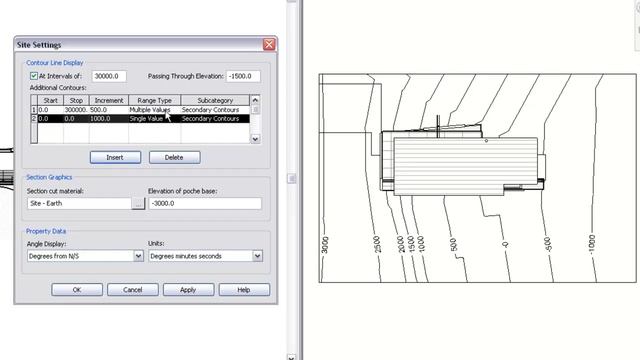Click the 500 contour label in site view
640x360 pixels.
[x=453, y=245]
